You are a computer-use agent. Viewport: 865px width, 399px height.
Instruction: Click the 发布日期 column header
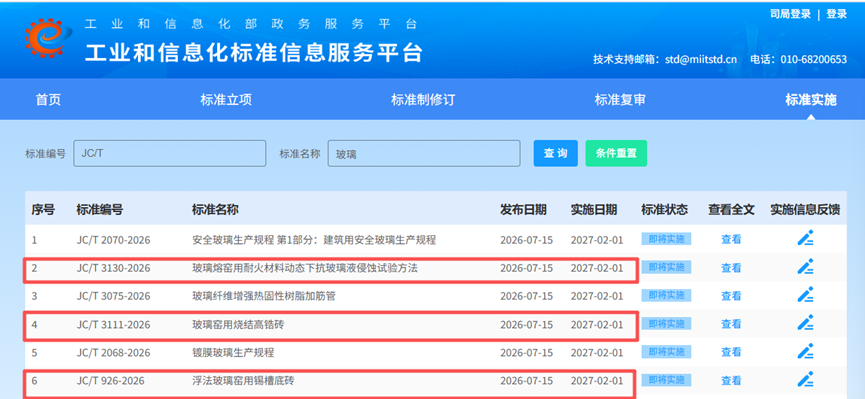(x=523, y=210)
